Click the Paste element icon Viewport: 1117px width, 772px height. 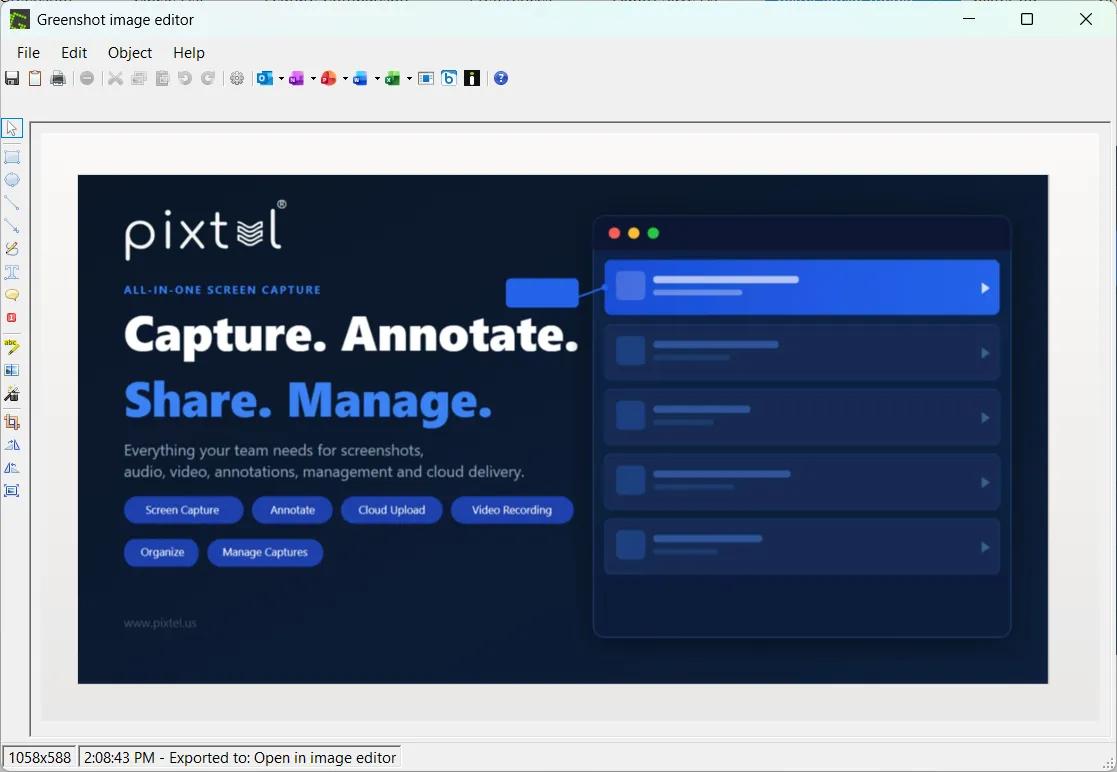[162, 78]
